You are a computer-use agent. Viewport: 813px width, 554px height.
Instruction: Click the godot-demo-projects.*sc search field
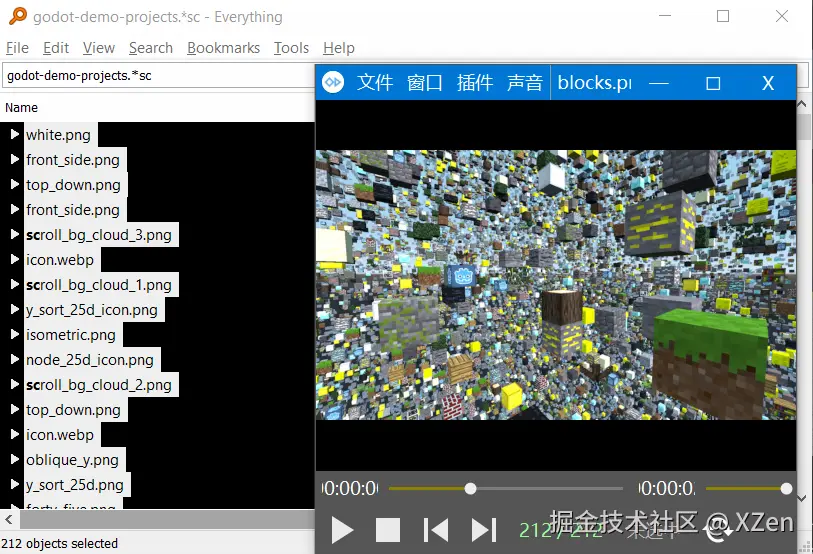click(158, 76)
